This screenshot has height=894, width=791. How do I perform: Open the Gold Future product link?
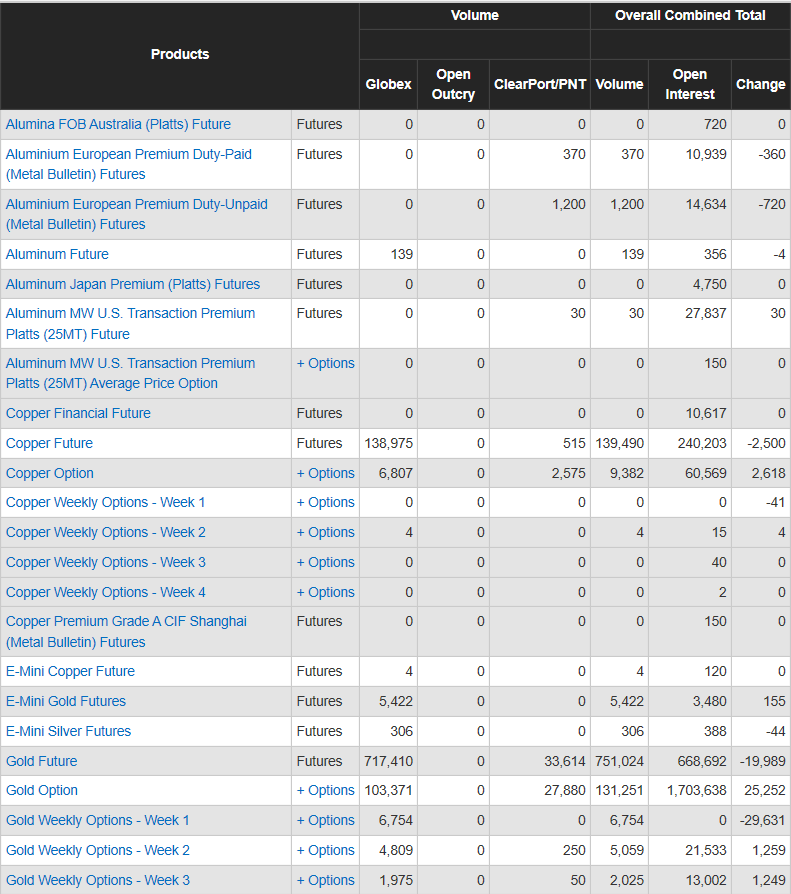pos(42,761)
